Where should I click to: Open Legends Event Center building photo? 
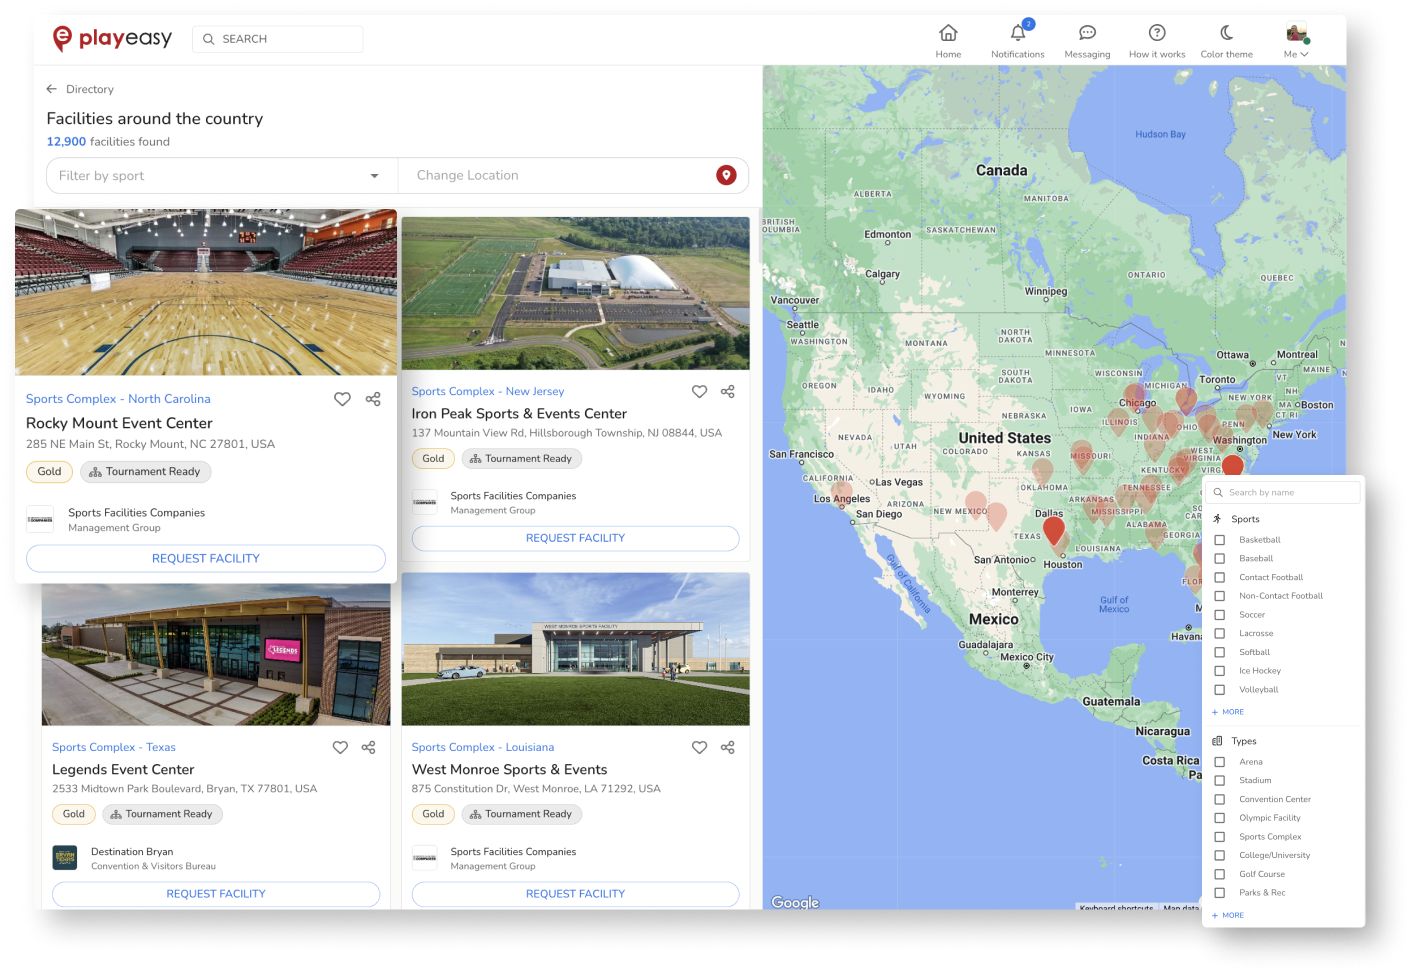pyautogui.click(x=216, y=654)
